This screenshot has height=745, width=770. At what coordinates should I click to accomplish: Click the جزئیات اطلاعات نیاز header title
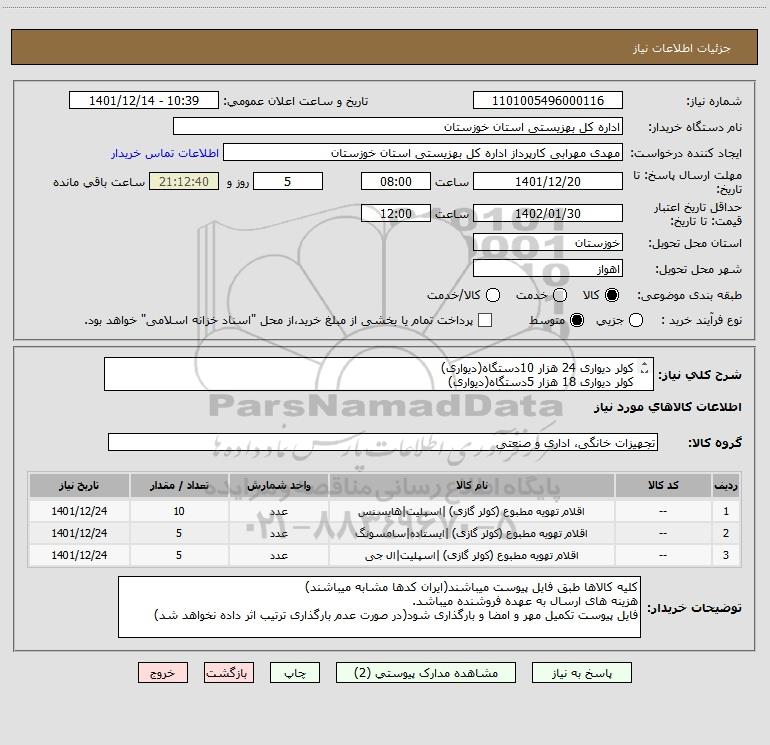click(x=682, y=48)
